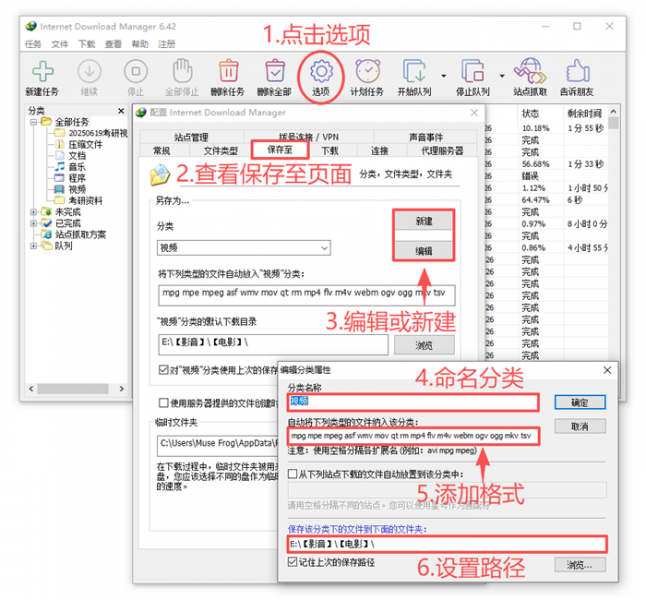This screenshot has height=600, width=646.
Task: Open dropdown arrow next to 开始队列
Action: 444,76
